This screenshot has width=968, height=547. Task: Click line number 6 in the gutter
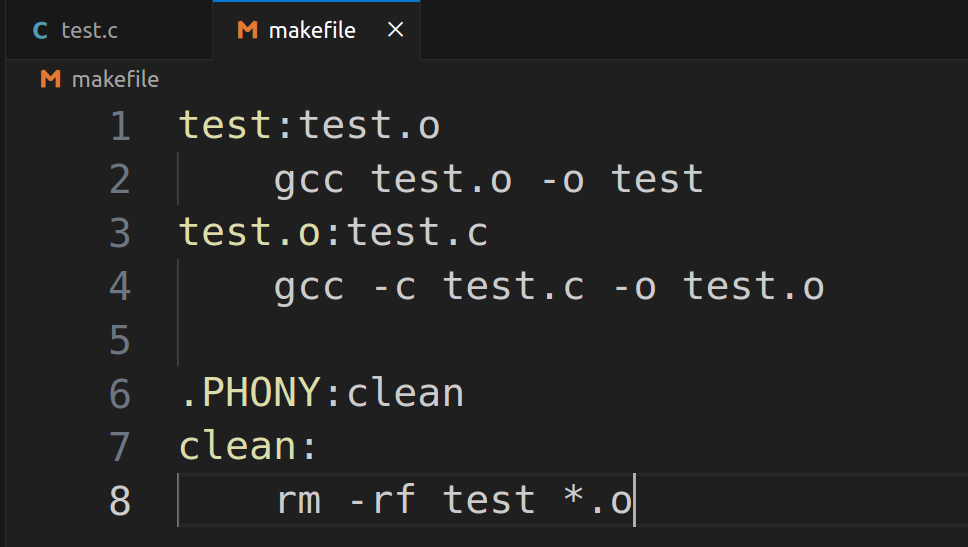coord(120,394)
